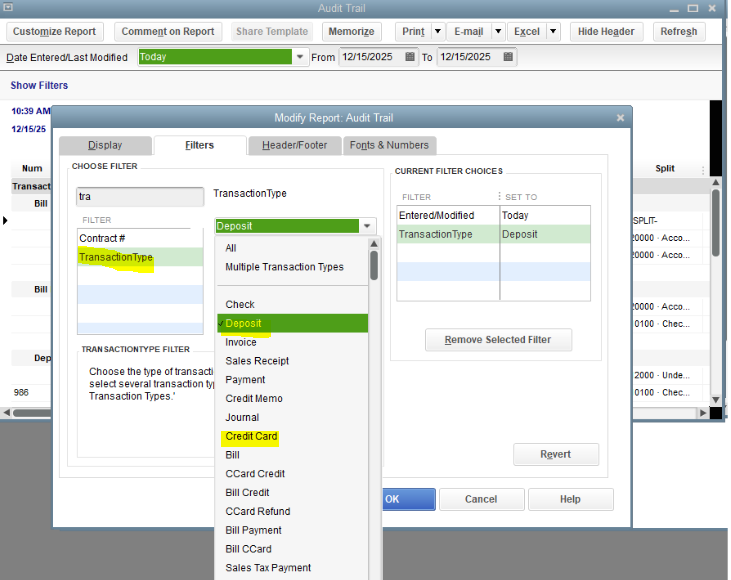Choose Multiple Transaction Types option
This screenshot has width=731, height=580.
292,267
